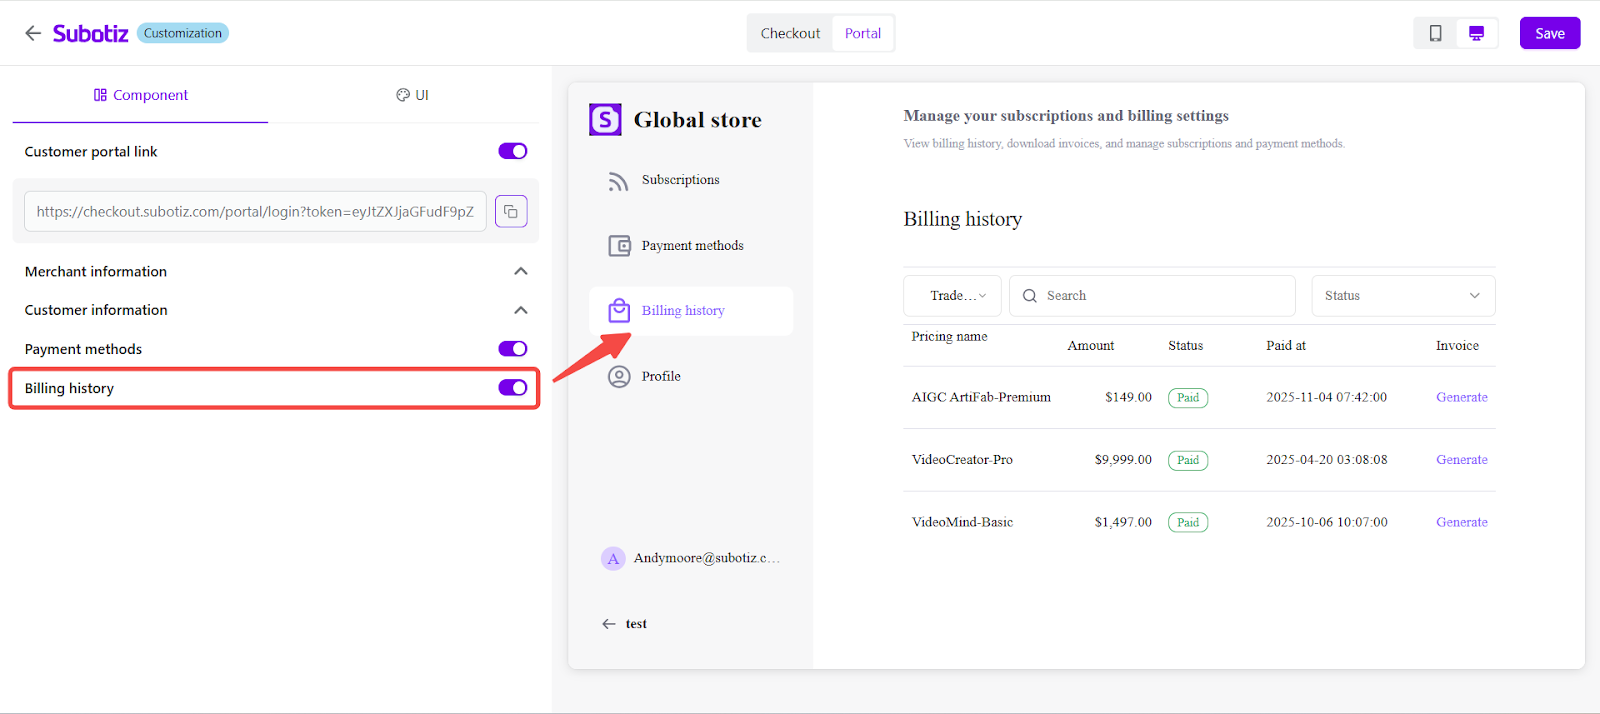Click the Profile user icon
Image resolution: width=1600 pixels, height=714 pixels.
click(620, 377)
